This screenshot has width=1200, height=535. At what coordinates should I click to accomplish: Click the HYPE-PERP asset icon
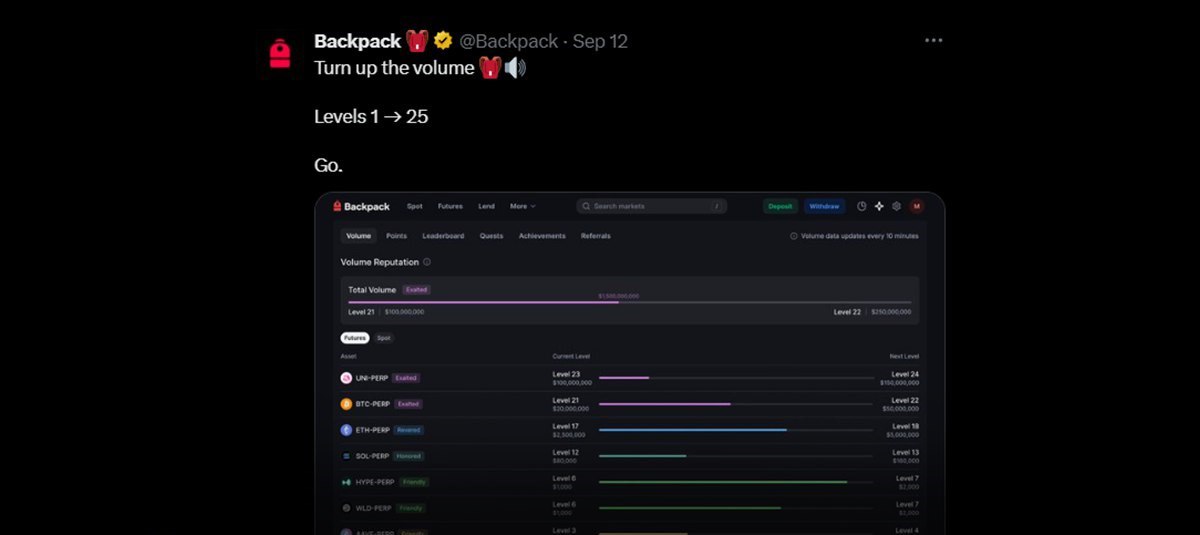coord(346,482)
